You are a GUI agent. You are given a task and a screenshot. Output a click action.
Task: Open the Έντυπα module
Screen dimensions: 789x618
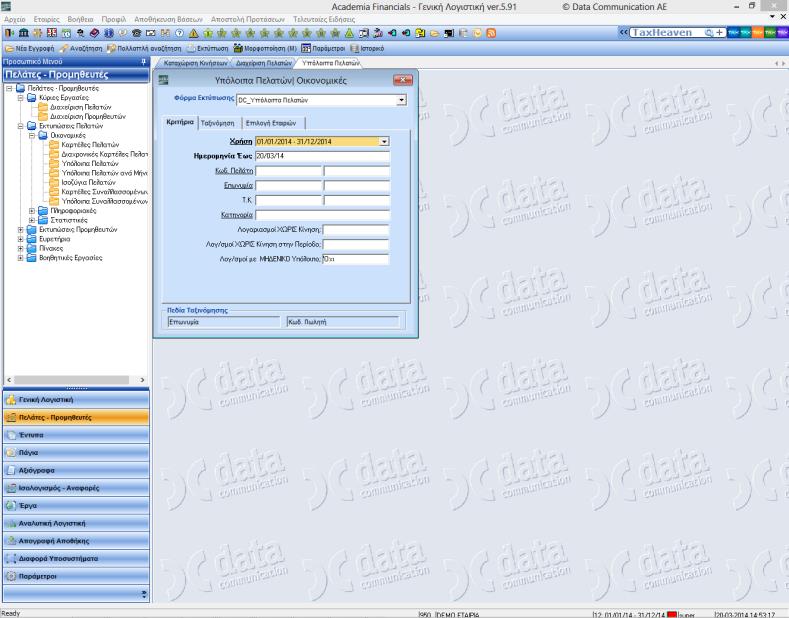pos(76,435)
